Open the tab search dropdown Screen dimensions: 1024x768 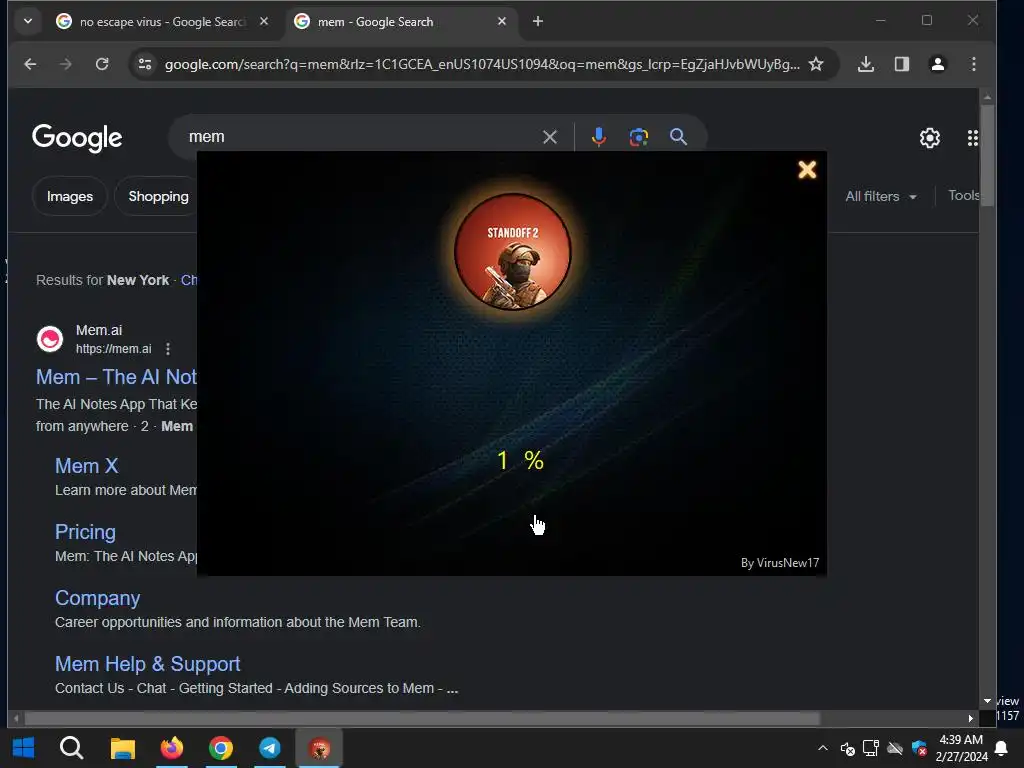pyautogui.click(x=27, y=21)
